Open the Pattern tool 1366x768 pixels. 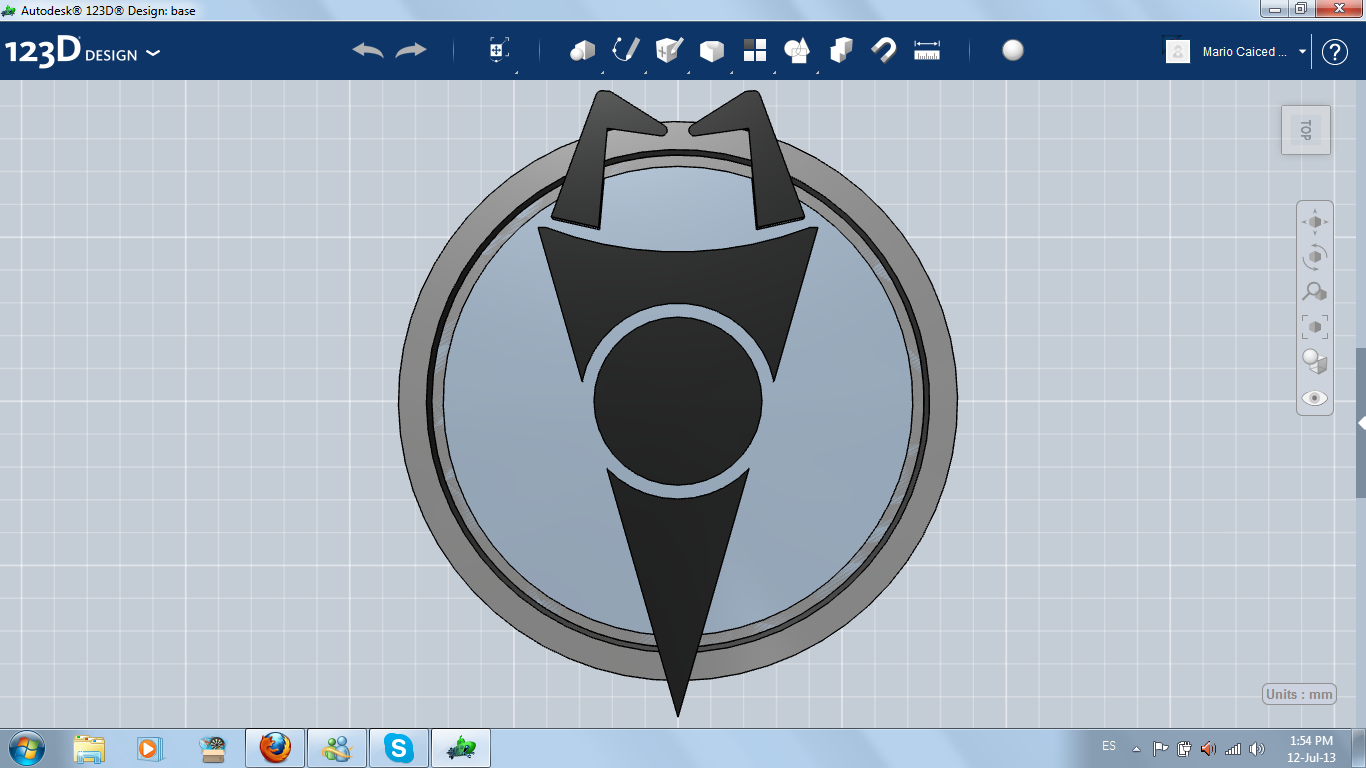click(x=755, y=50)
